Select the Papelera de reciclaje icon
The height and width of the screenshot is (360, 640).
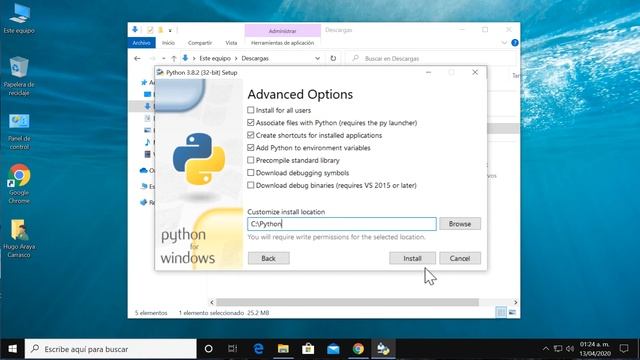click(19, 76)
